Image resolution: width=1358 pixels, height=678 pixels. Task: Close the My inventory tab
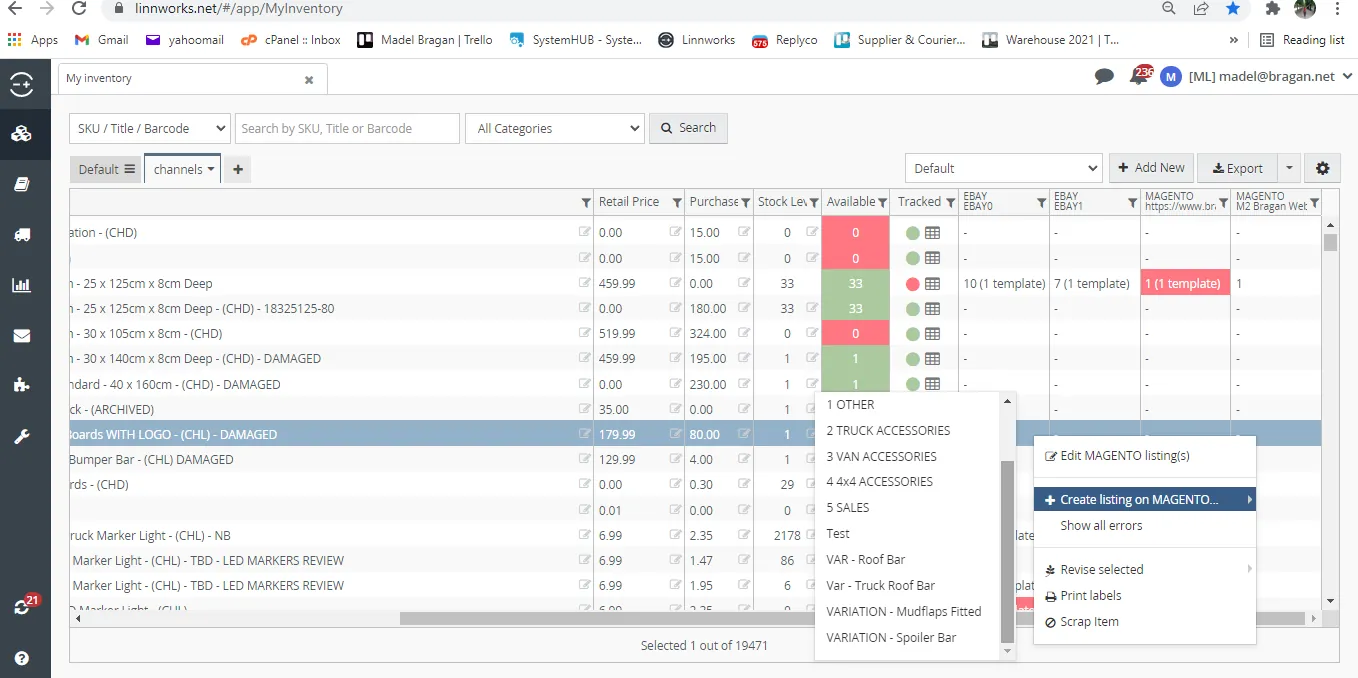point(309,80)
